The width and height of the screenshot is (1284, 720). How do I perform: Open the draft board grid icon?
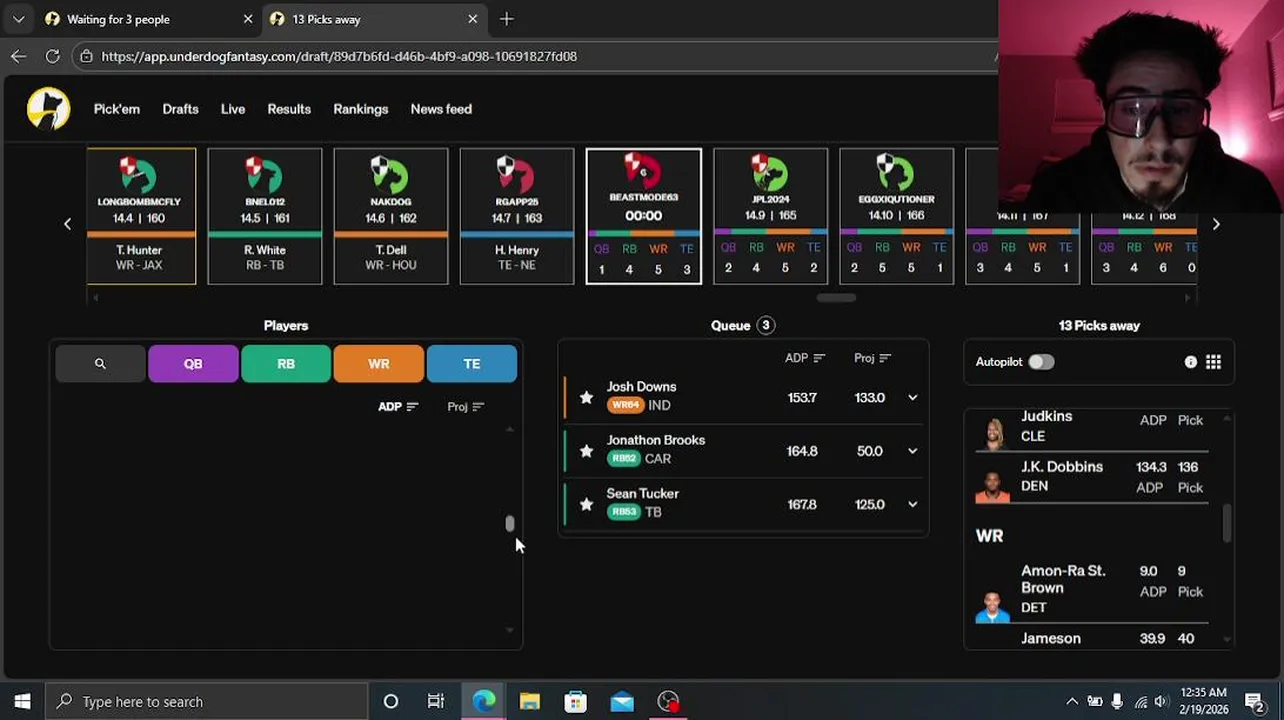1213,362
